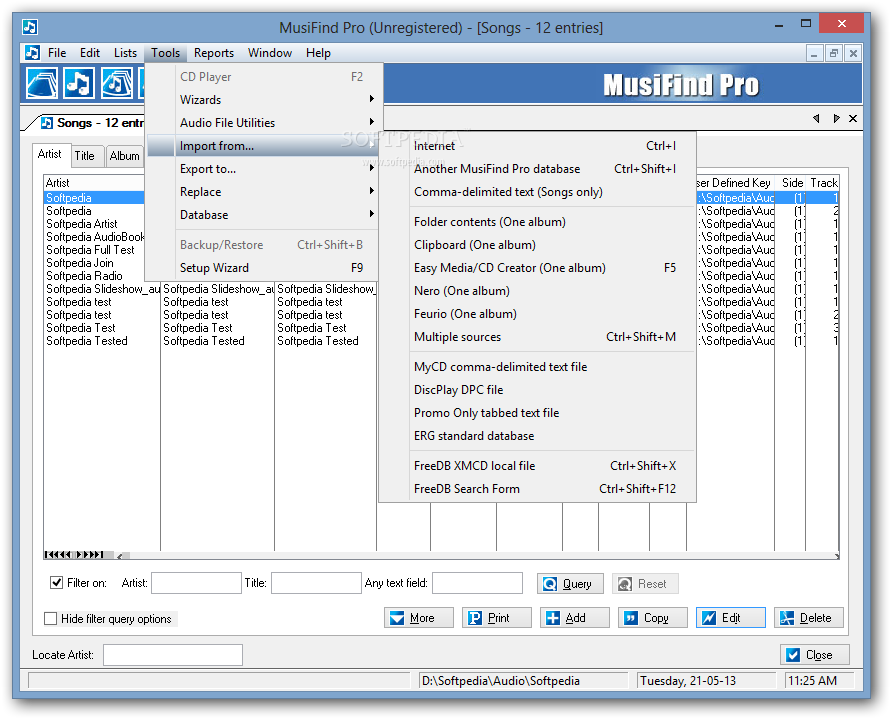Screen dimensions: 891x719
Task: Open FreeDB Search Form
Action: pyautogui.click(x=538, y=489)
